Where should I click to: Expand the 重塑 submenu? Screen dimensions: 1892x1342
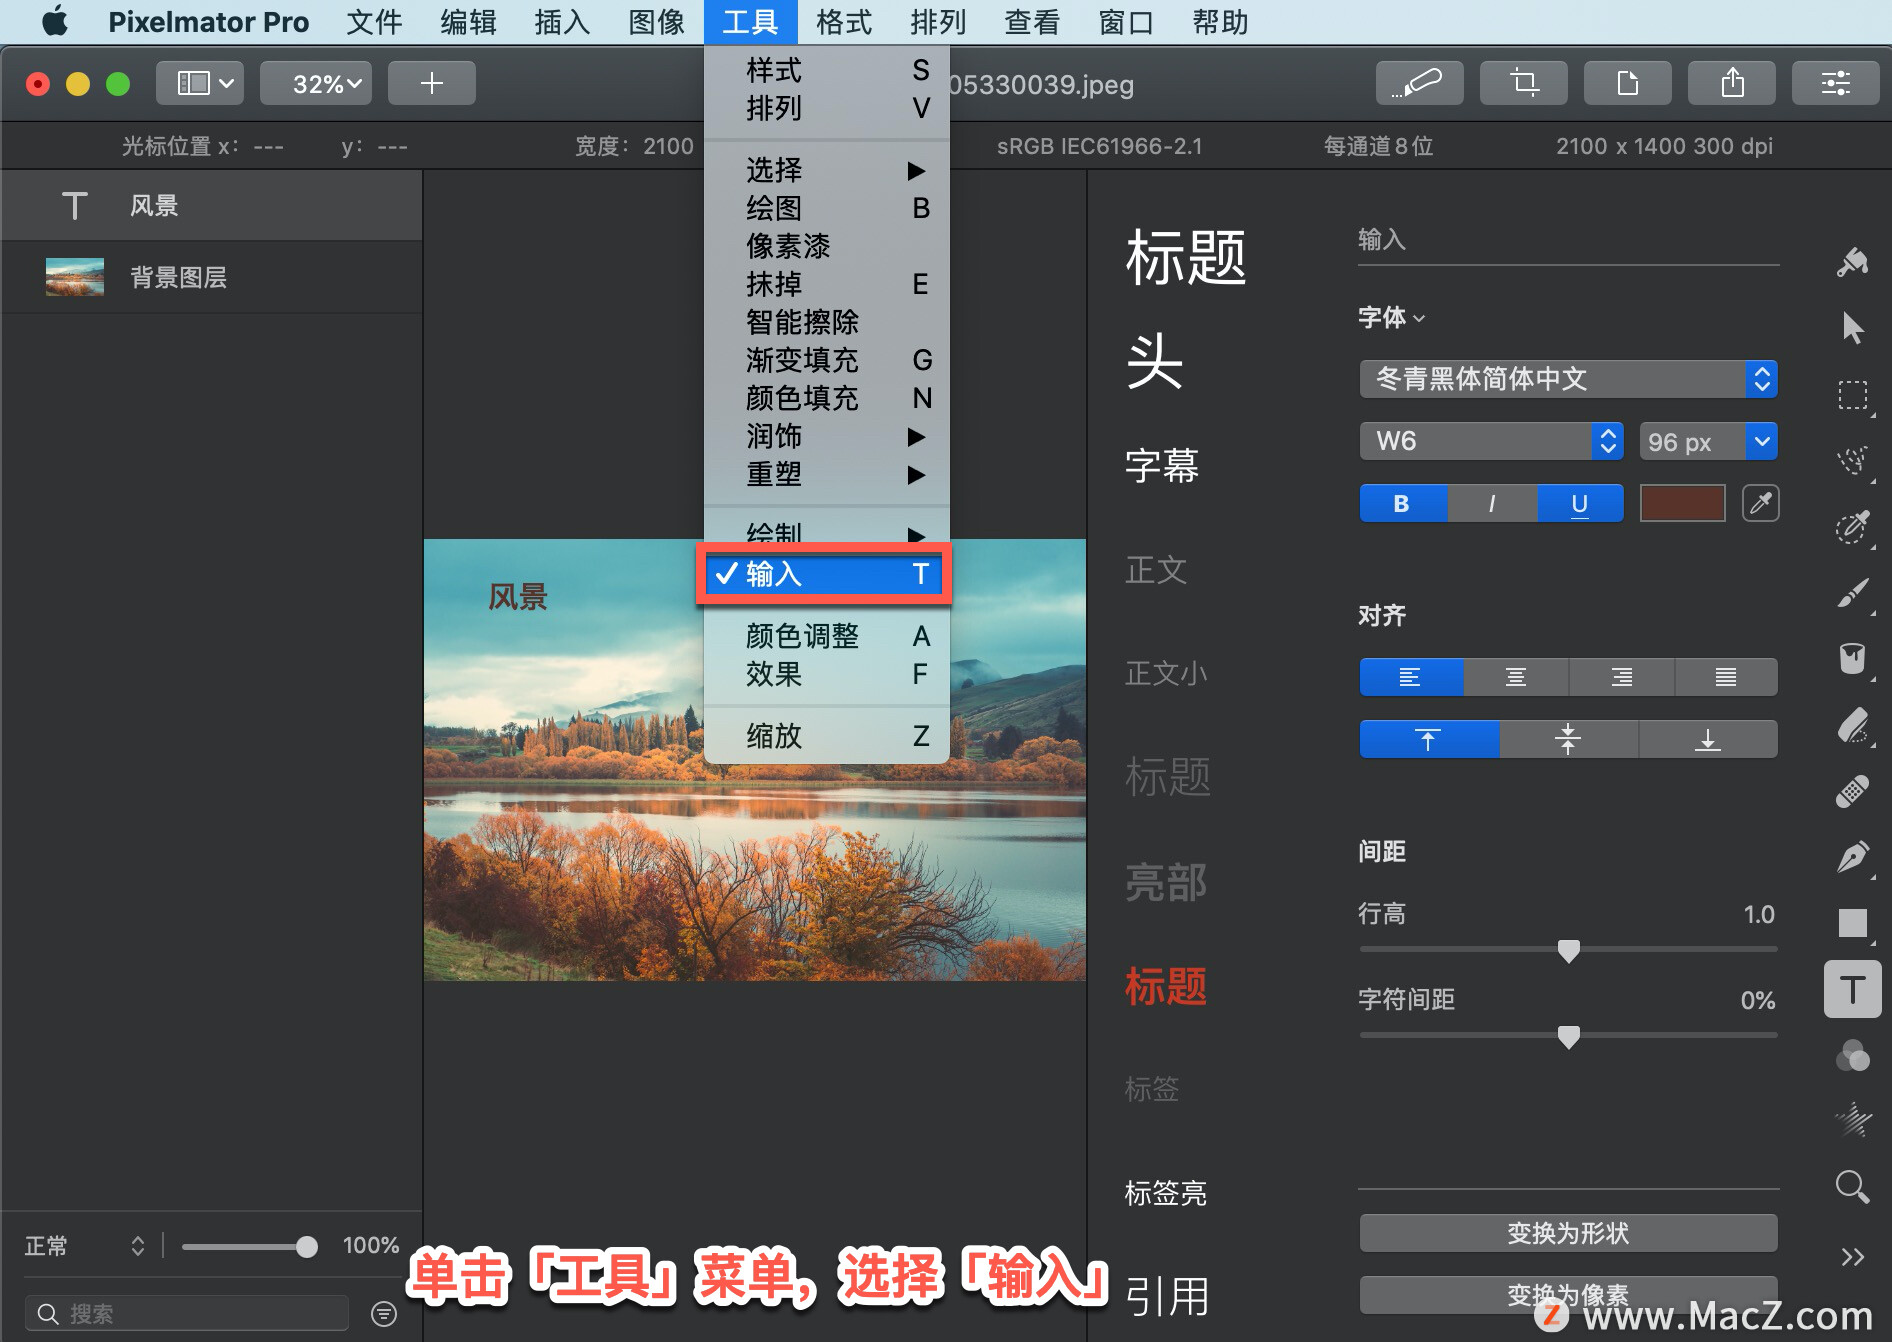click(x=826, y=474)
